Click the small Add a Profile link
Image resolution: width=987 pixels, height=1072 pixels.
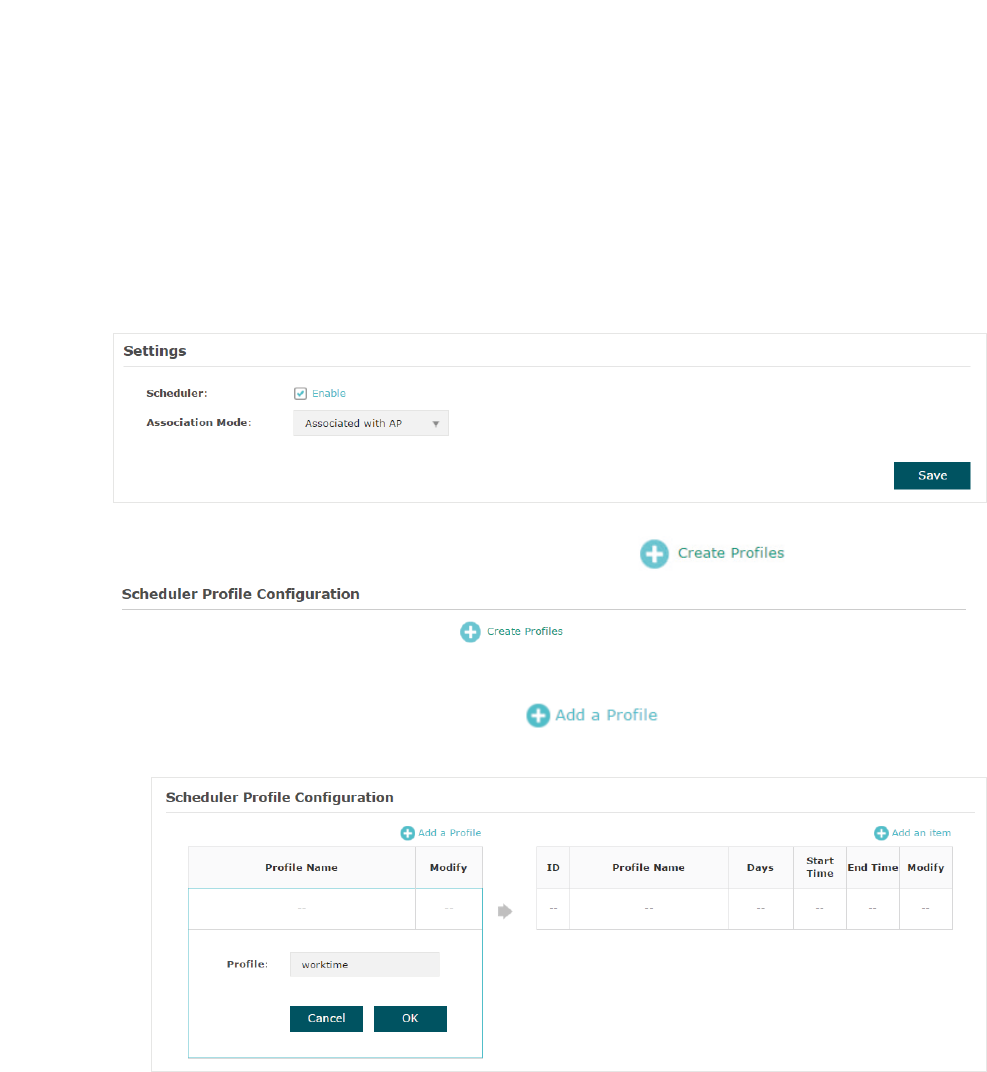click(x=449, y=833)
